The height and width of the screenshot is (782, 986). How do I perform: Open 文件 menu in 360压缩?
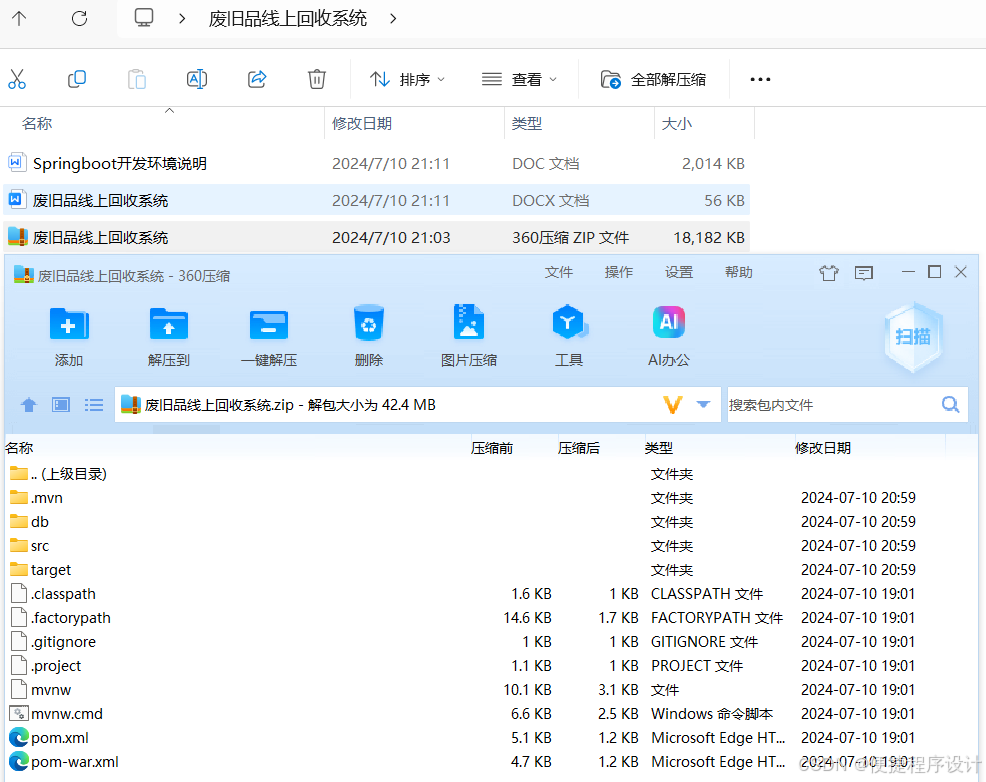point(558,272)
